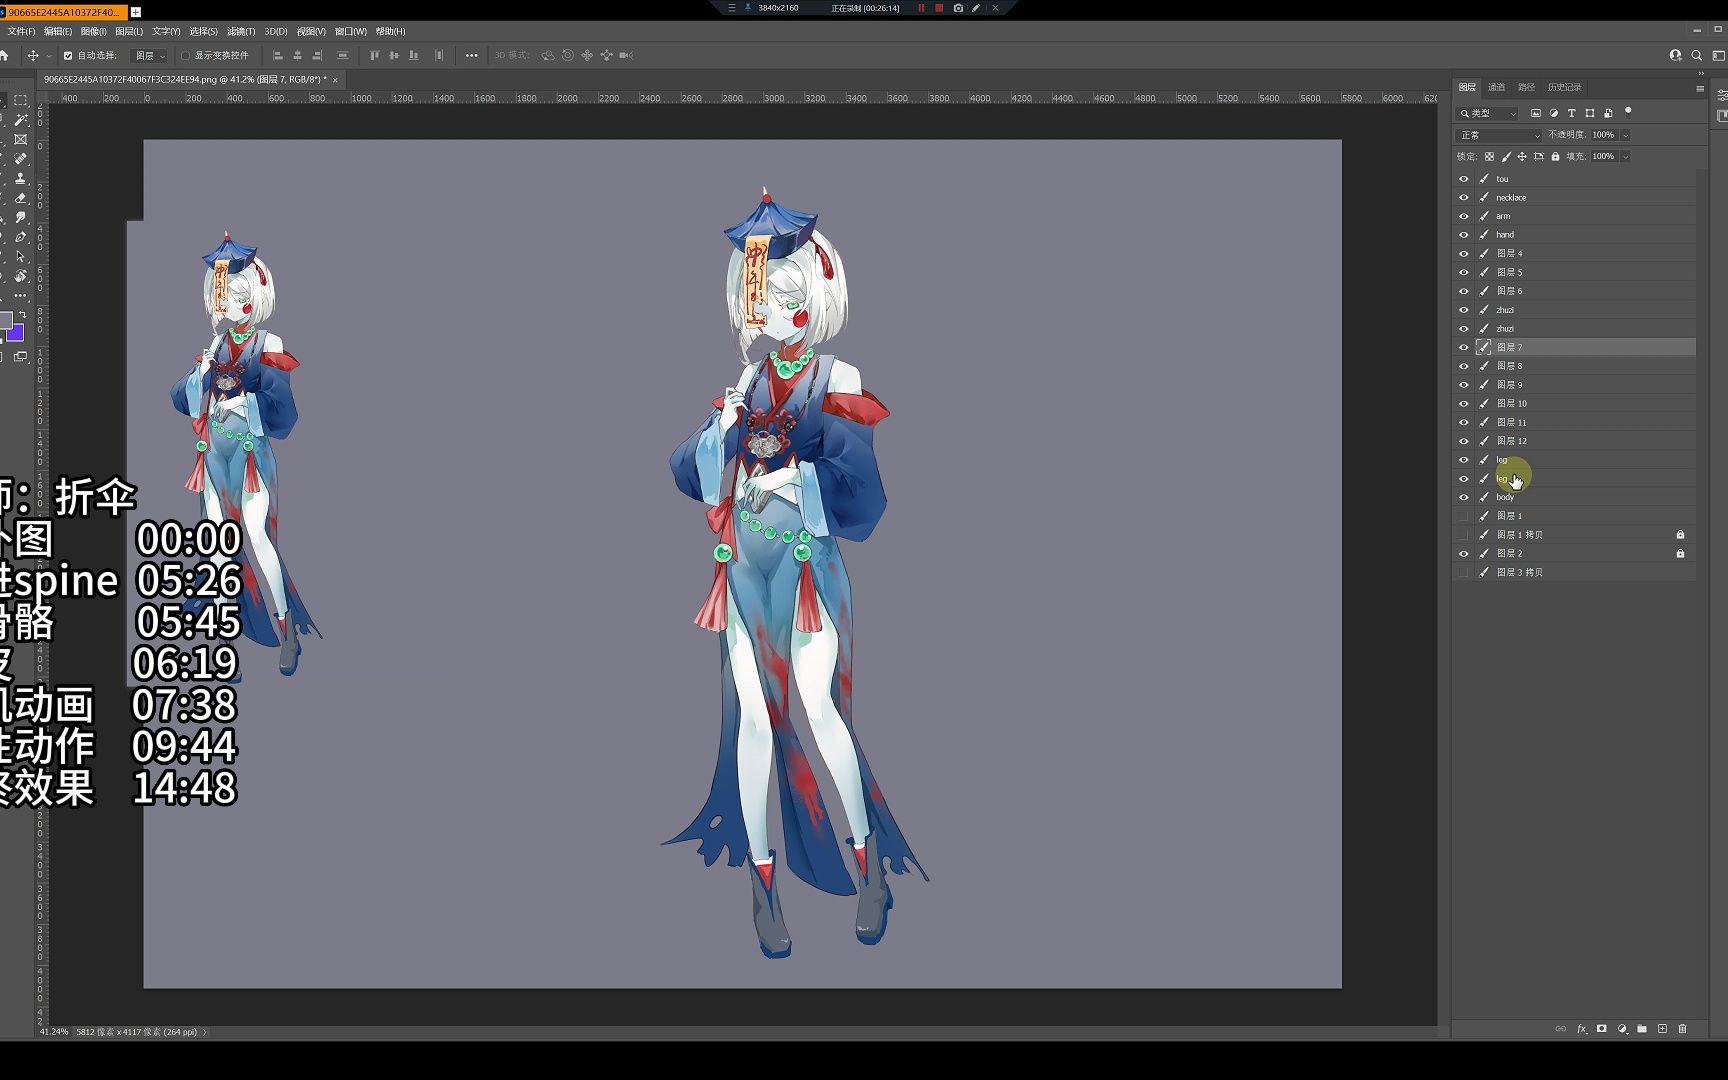Image resolution: width=1728 pixels, height=1080 pixels.
Task: Create a new layer icon
Action: pos(1662,1029)
